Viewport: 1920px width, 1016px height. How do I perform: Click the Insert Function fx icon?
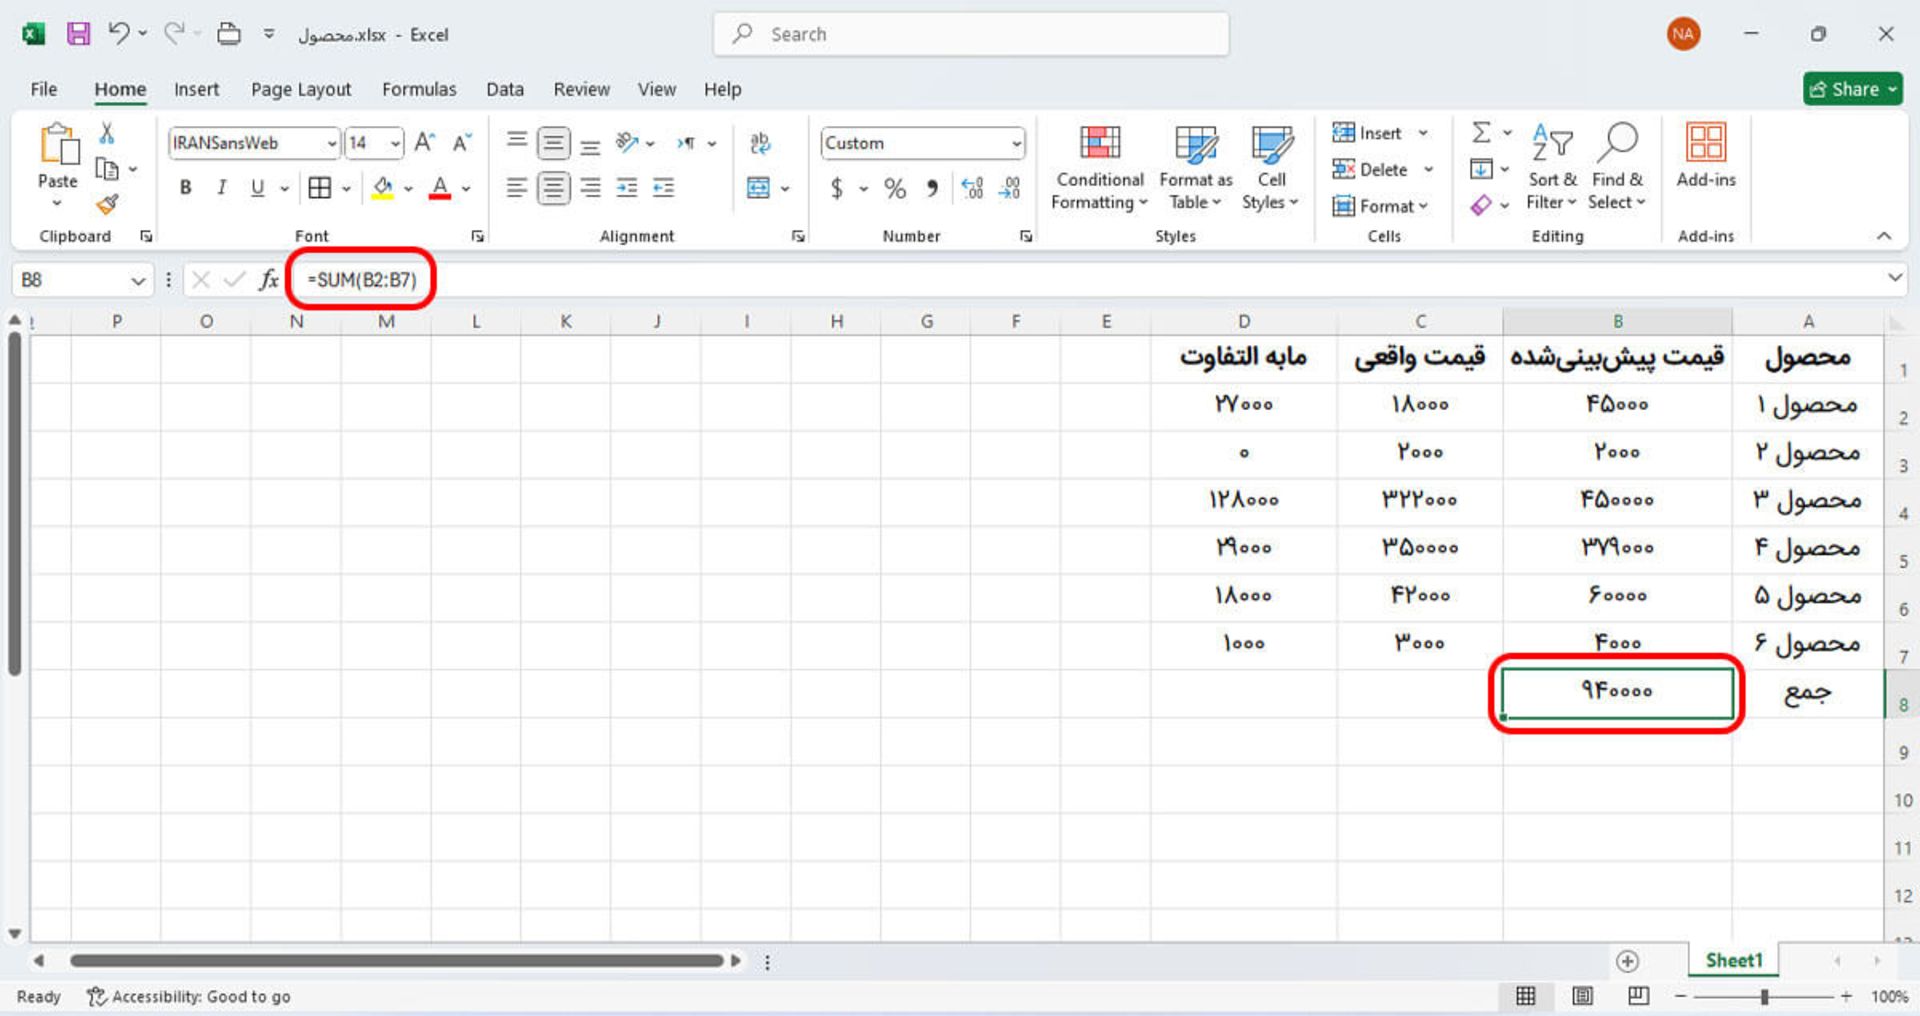[x=268, y=280]
